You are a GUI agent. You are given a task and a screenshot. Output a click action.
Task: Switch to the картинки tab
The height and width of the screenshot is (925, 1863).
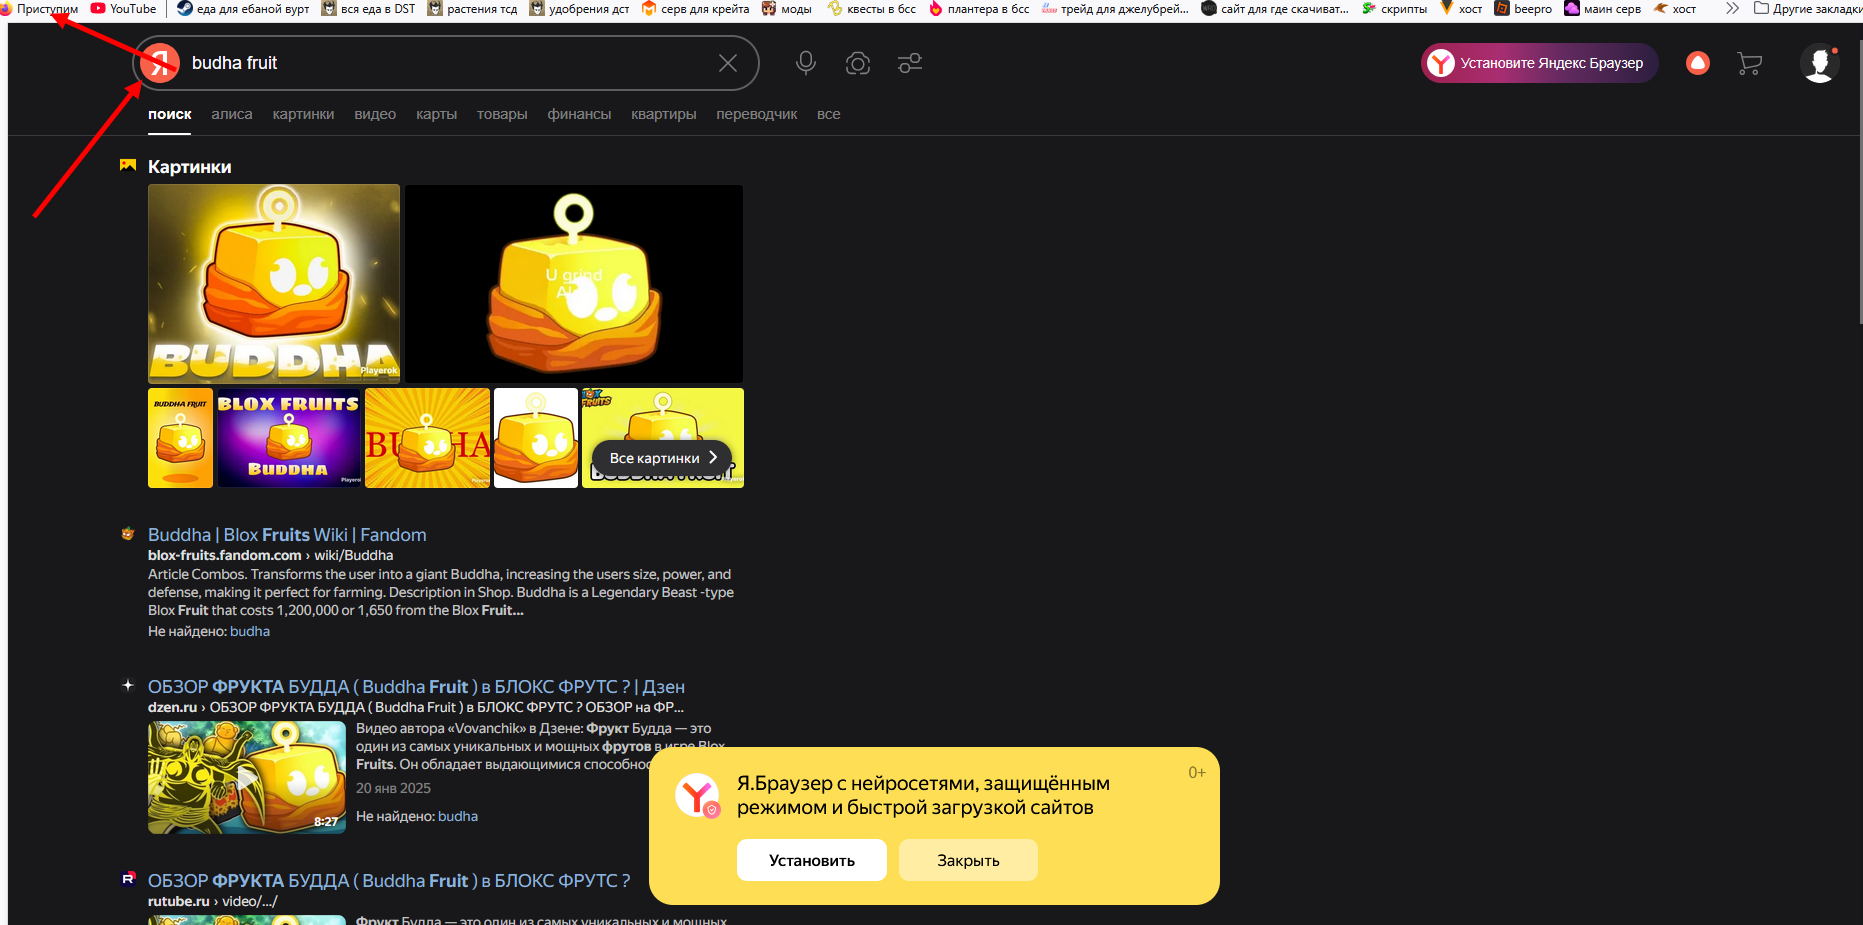coord(303,114)
